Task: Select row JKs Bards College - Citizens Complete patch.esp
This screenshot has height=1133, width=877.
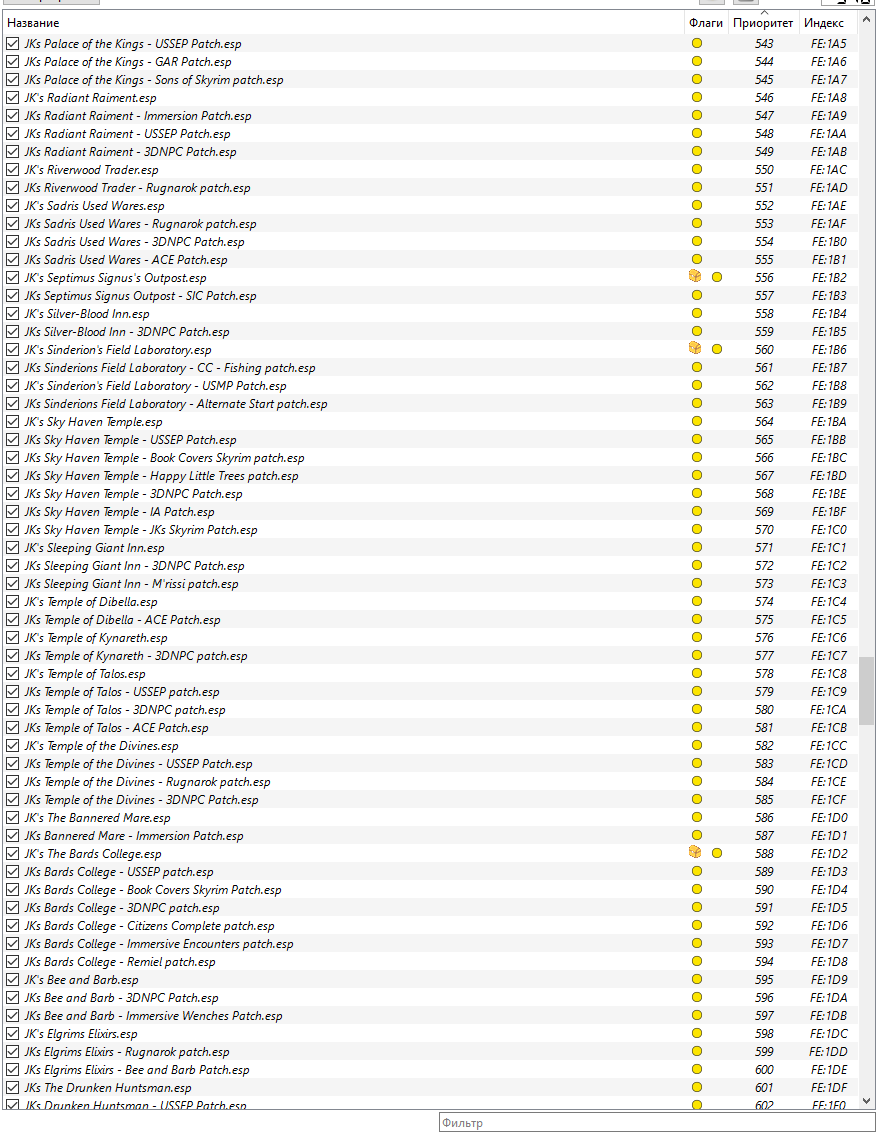Action: click(431, 926)
